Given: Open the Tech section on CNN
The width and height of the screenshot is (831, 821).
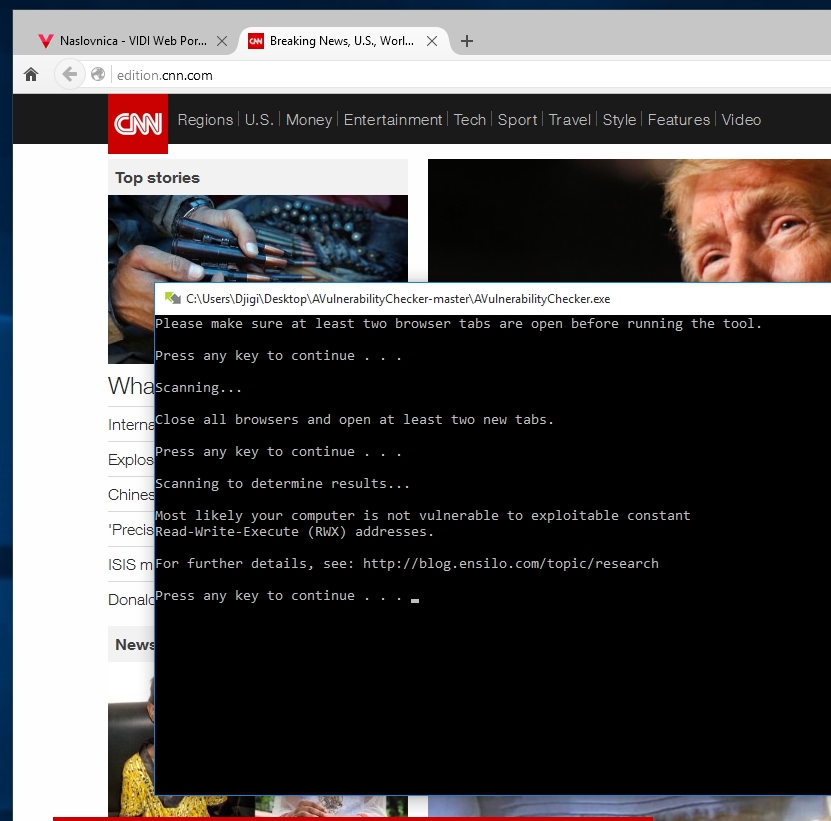Looking at the screenshot, I should (470, 120).
